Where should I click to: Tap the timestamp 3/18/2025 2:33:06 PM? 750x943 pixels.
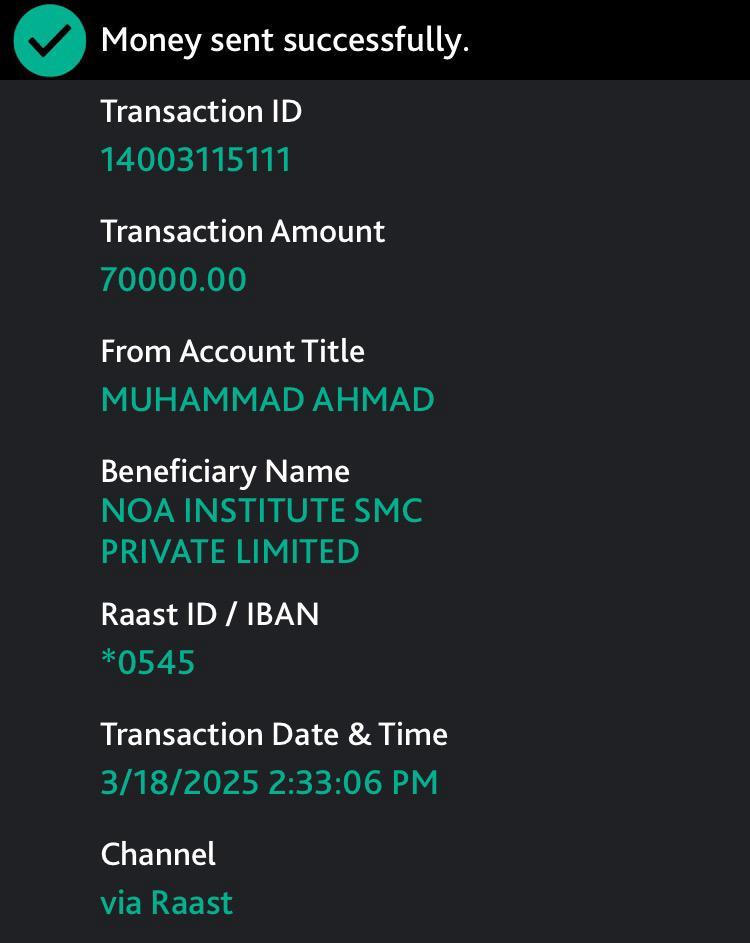point(269,782)
